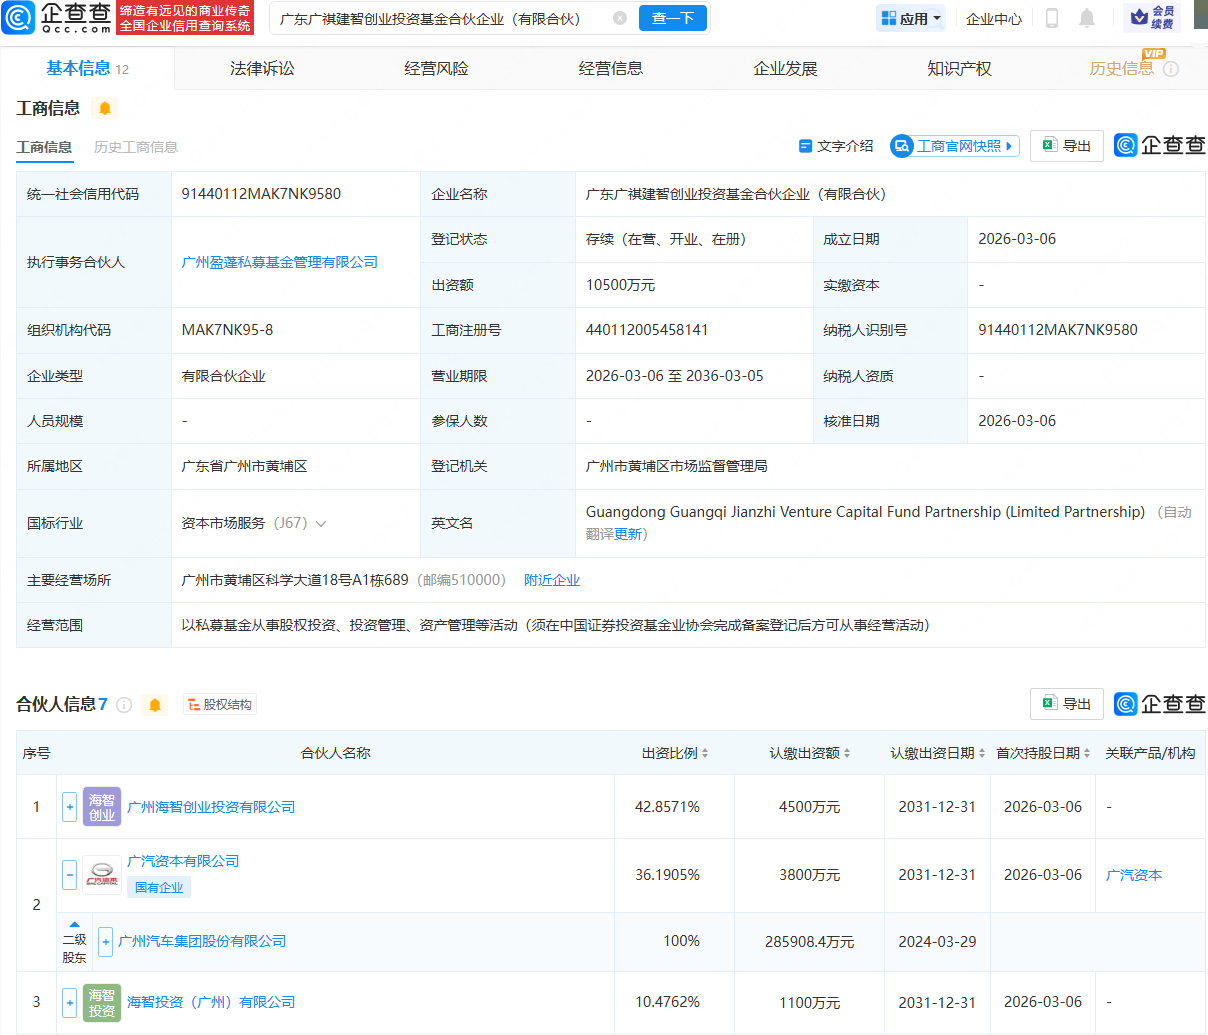Click the 股权结构 icon button
Image resolution: width=1208 pixels, height=1035 pixels.
point(219,704)
